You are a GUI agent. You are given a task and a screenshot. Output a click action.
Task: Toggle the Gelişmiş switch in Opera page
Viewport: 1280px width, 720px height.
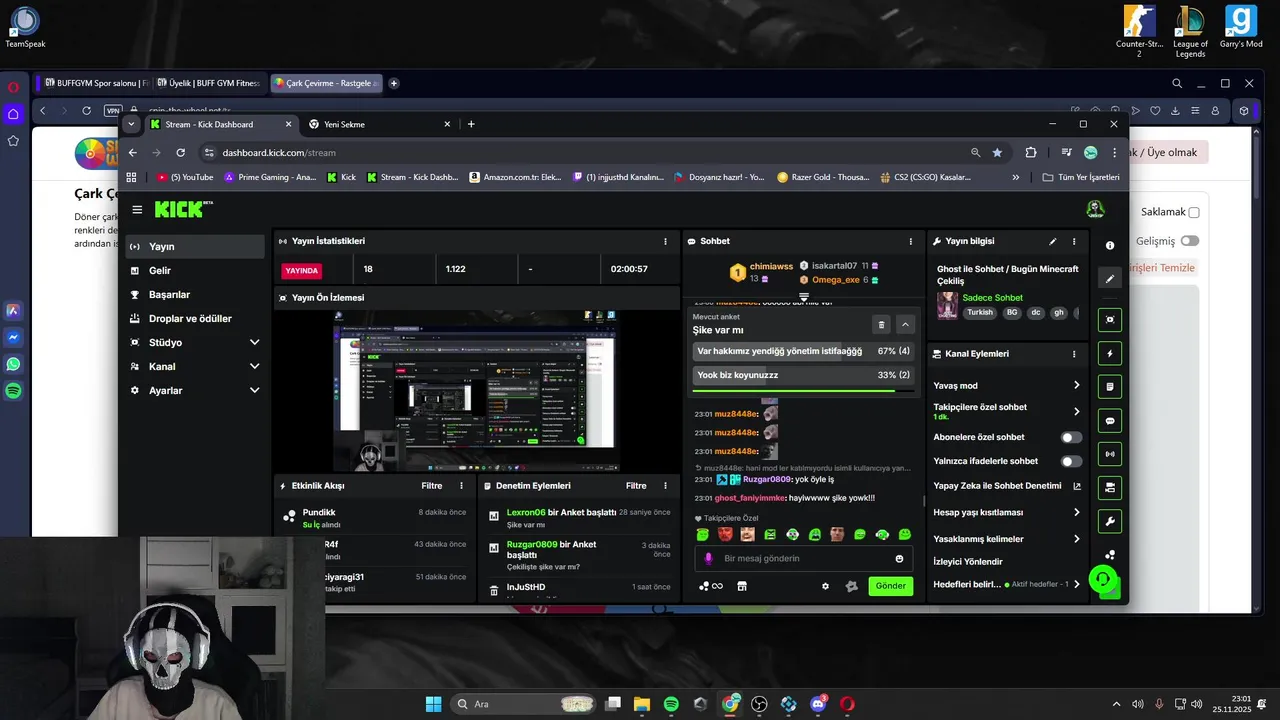tap(1189, 241)
